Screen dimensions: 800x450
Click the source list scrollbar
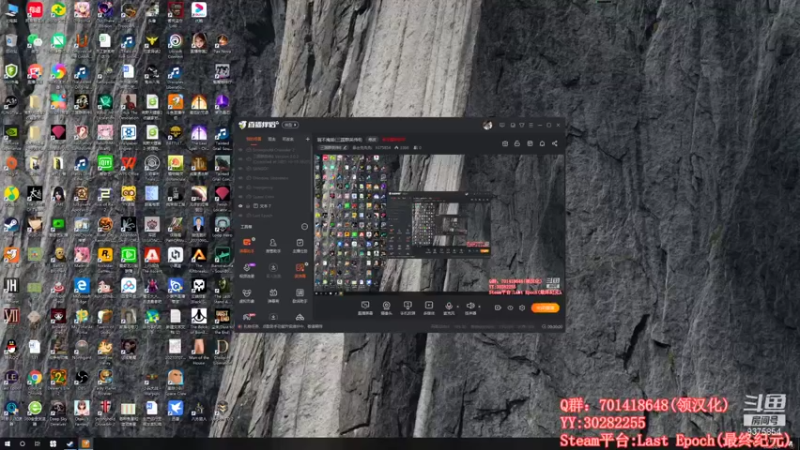click(x=312, y=179)
